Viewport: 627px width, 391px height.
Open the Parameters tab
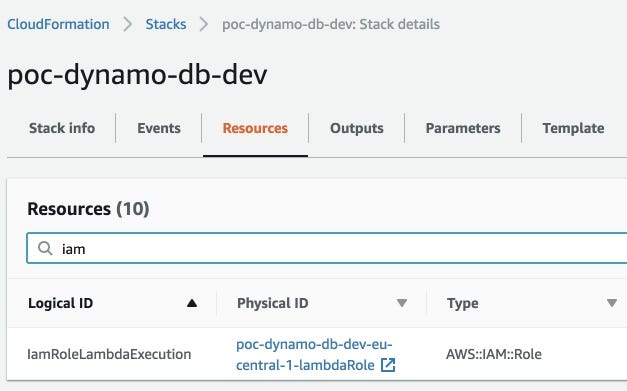pyautogui.click(x=463, y=128)
